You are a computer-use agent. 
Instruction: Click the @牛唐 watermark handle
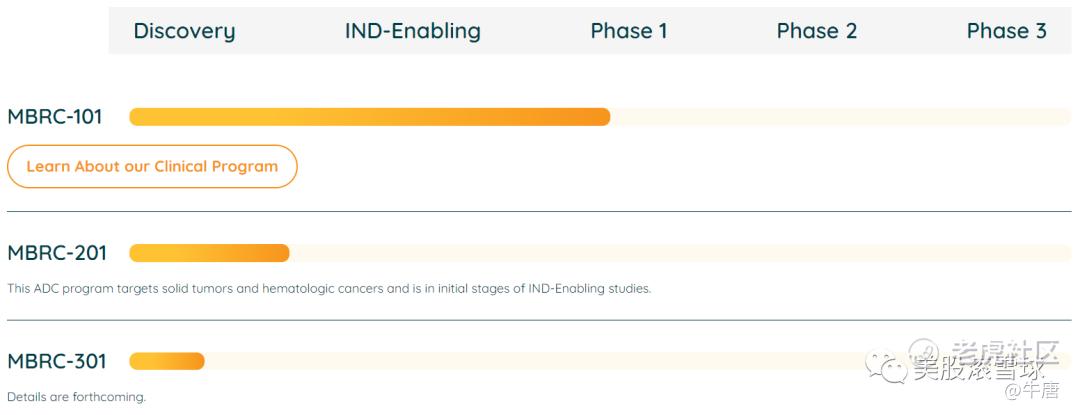1031,390
